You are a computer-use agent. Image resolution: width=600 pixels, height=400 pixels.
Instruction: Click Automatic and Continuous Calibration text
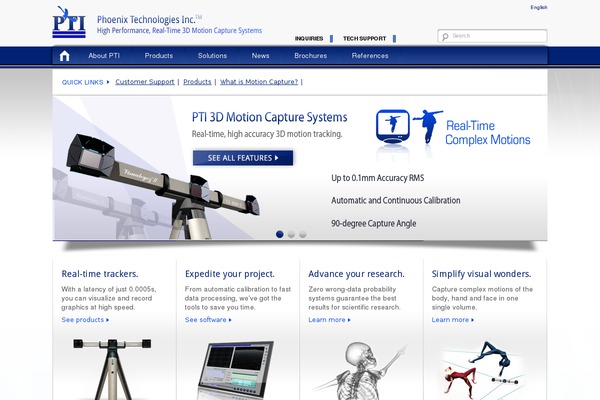pyautogui.click(x=396, y=201)
